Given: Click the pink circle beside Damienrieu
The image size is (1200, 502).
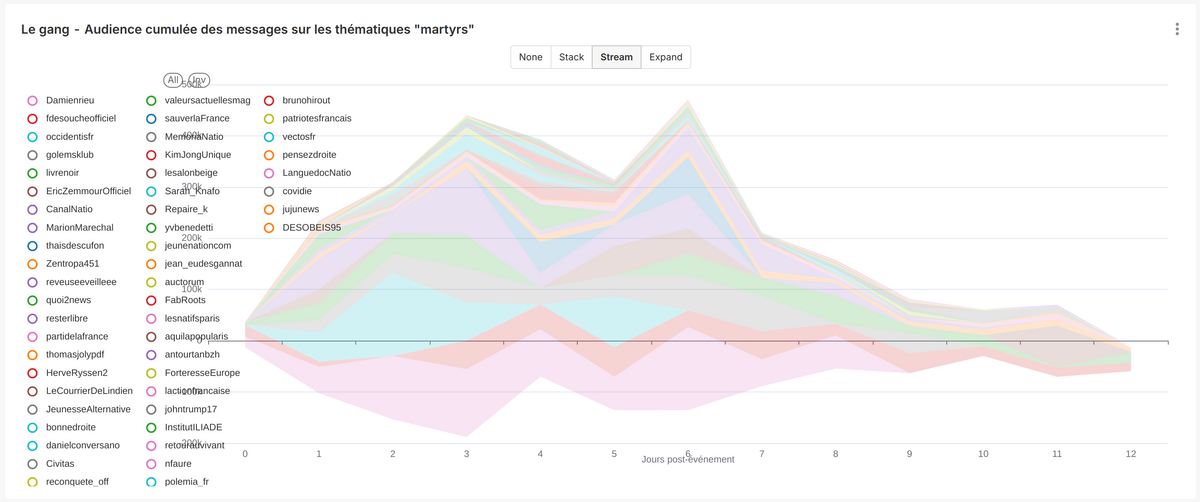Looking at the screenshot, I should pos(33,100).
